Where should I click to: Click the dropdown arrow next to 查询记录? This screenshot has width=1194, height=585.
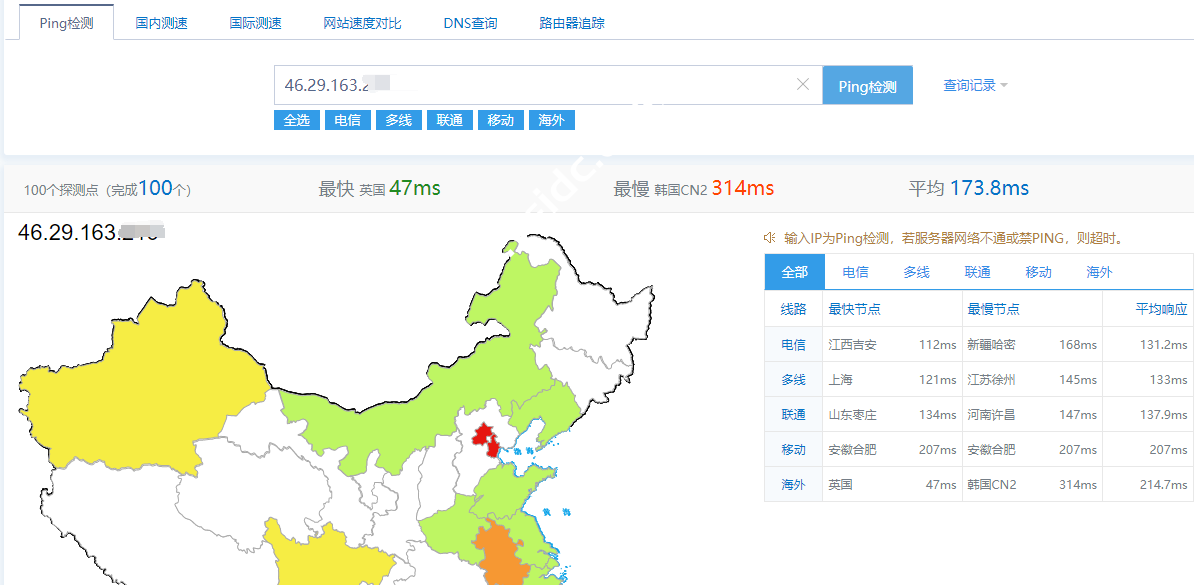click(1002, 85)
